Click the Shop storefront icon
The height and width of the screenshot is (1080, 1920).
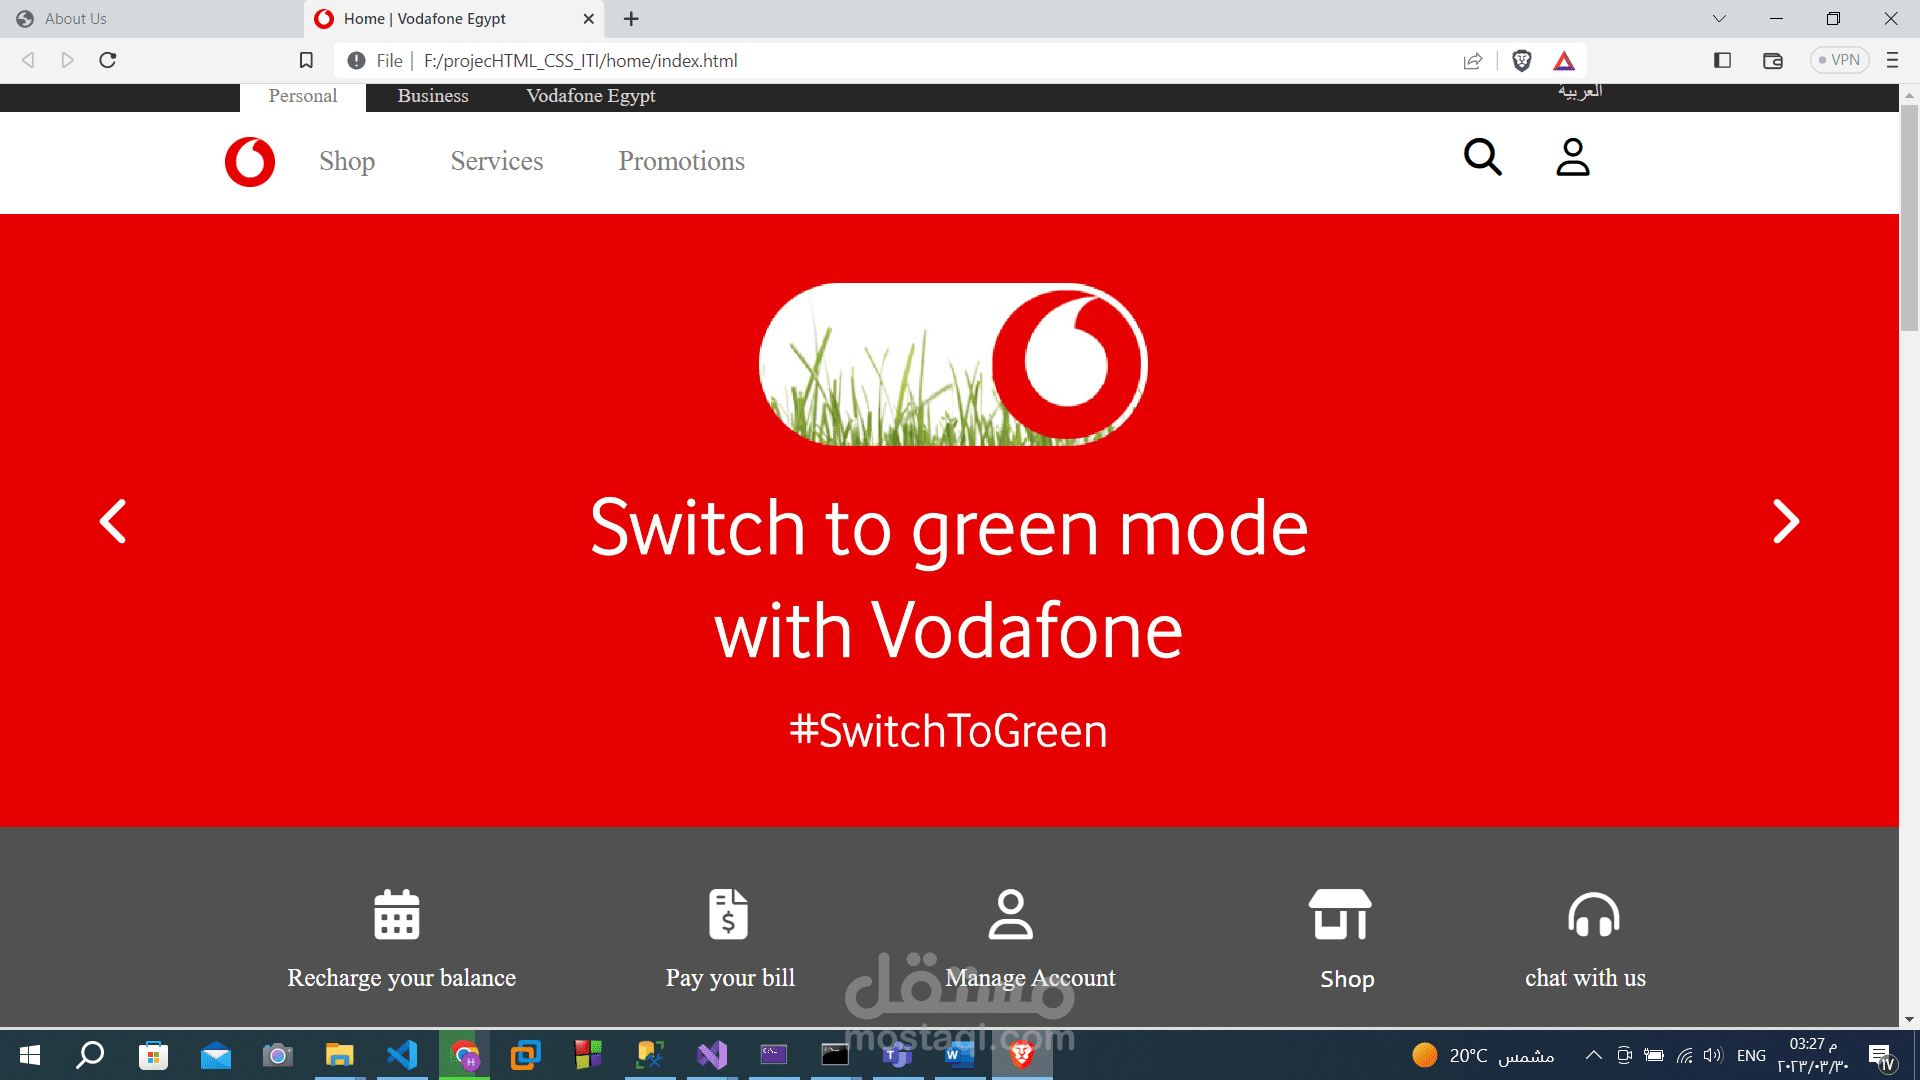click(x=1340, y=914)
